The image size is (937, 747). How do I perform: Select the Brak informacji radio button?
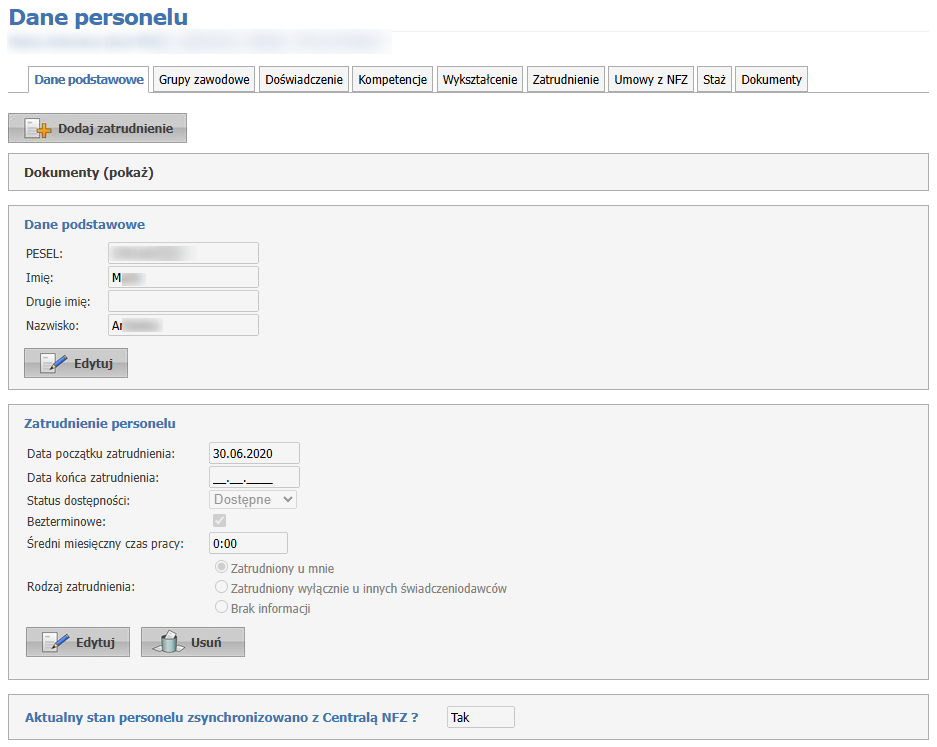click(222, 607)
